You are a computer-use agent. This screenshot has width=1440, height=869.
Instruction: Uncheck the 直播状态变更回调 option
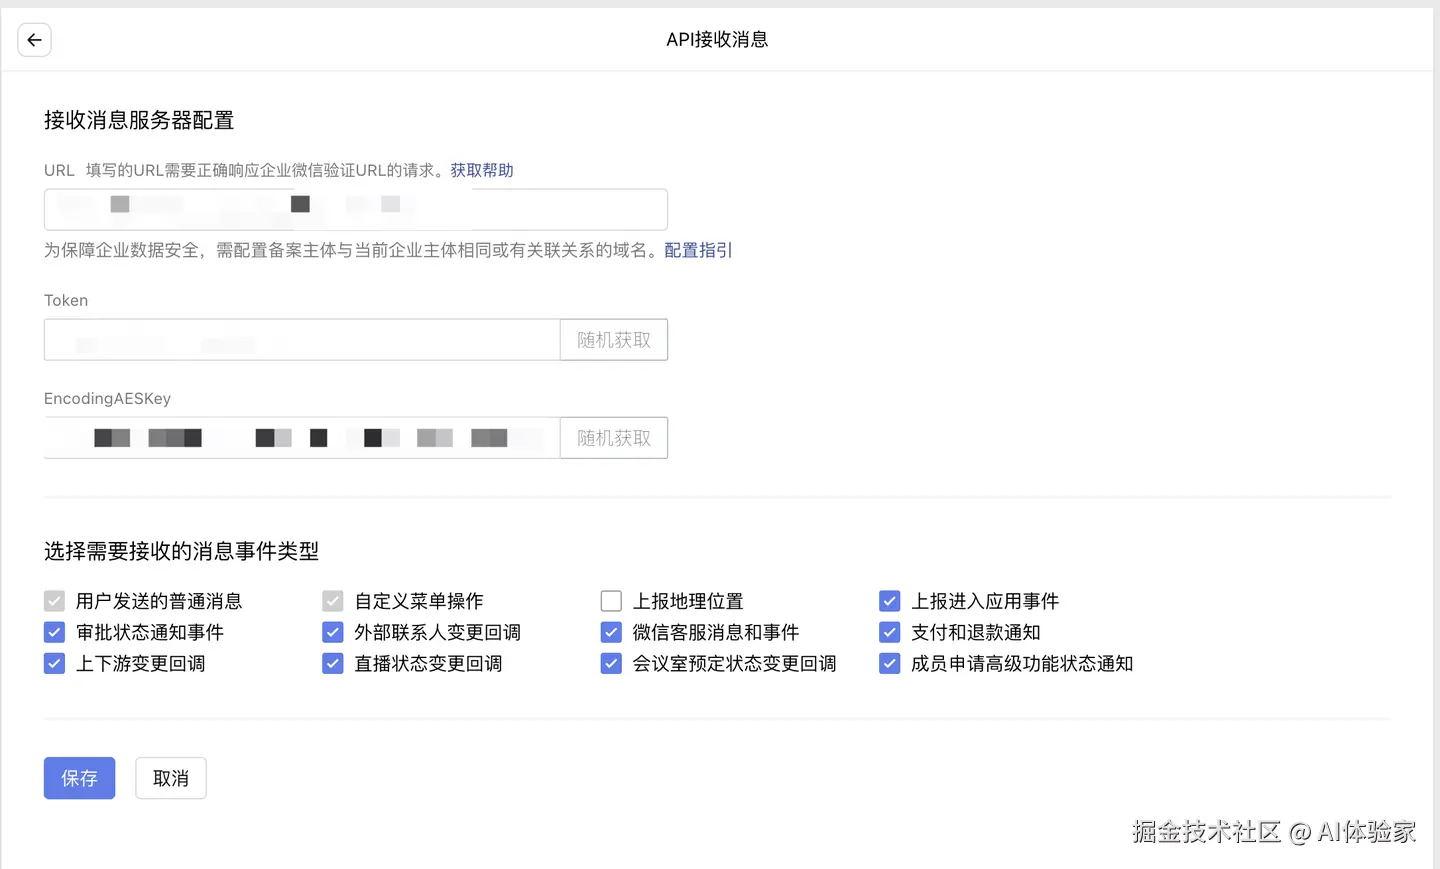click(332, 662)
